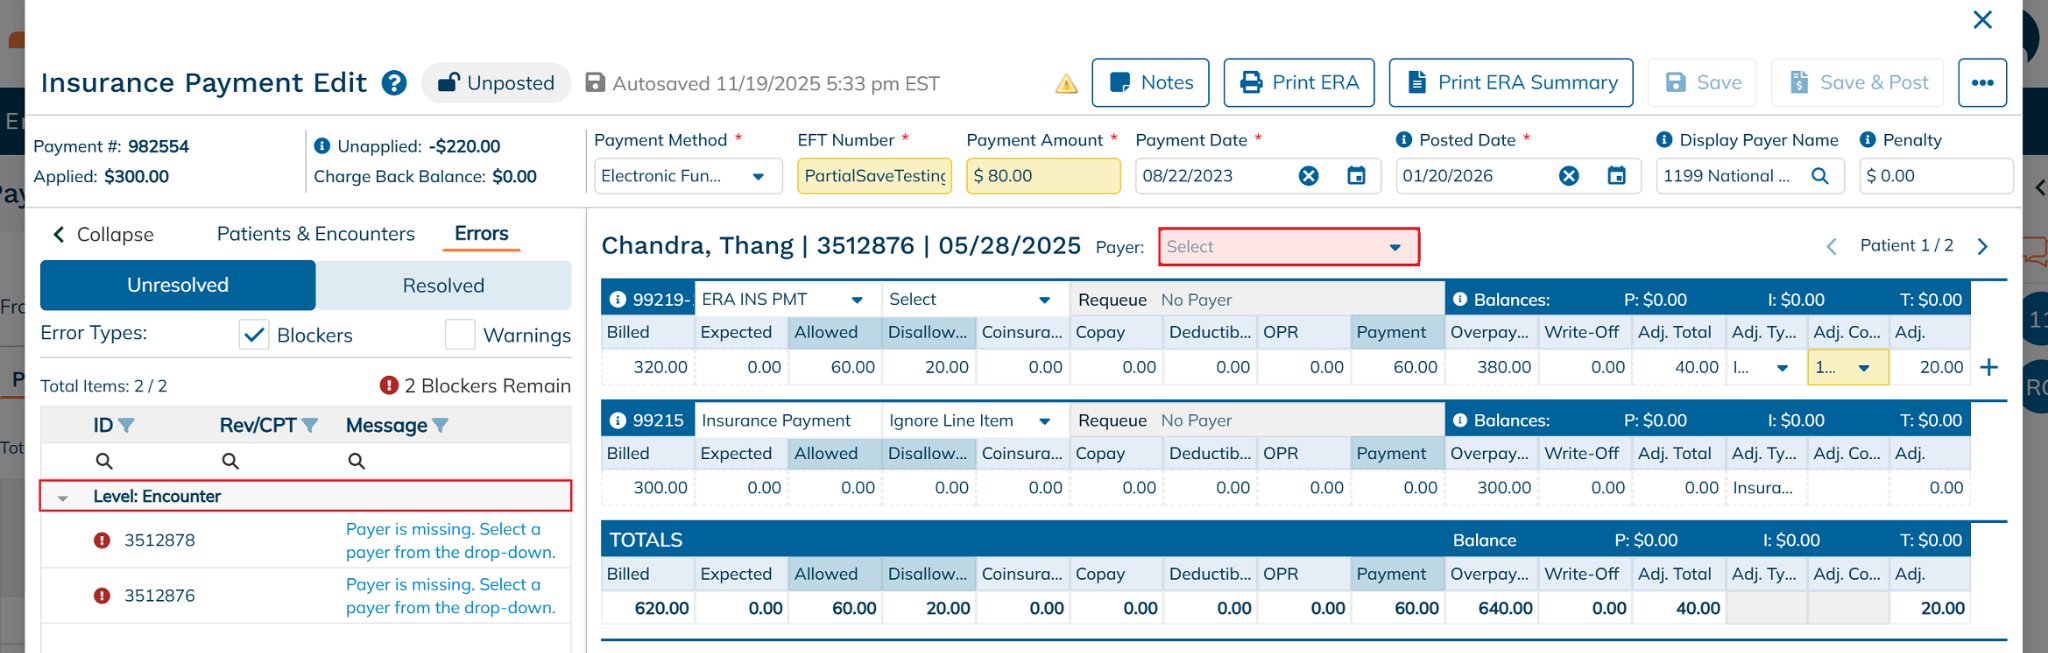Click the help question mark icon

tap(395, 83)
